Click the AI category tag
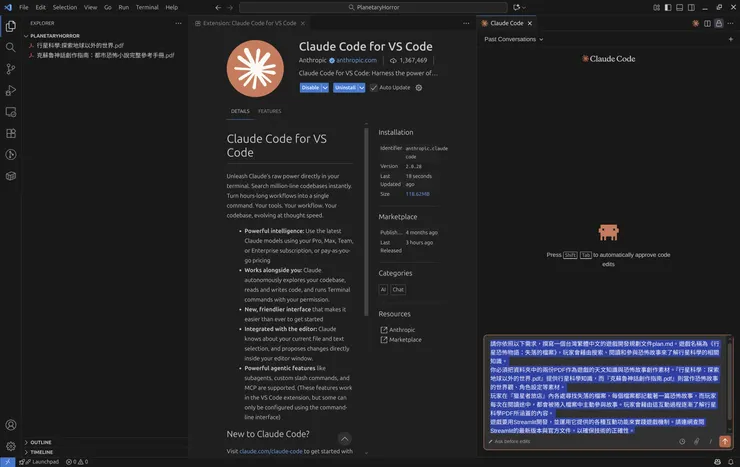Screen dimensions: 740x467 [383, 290]
